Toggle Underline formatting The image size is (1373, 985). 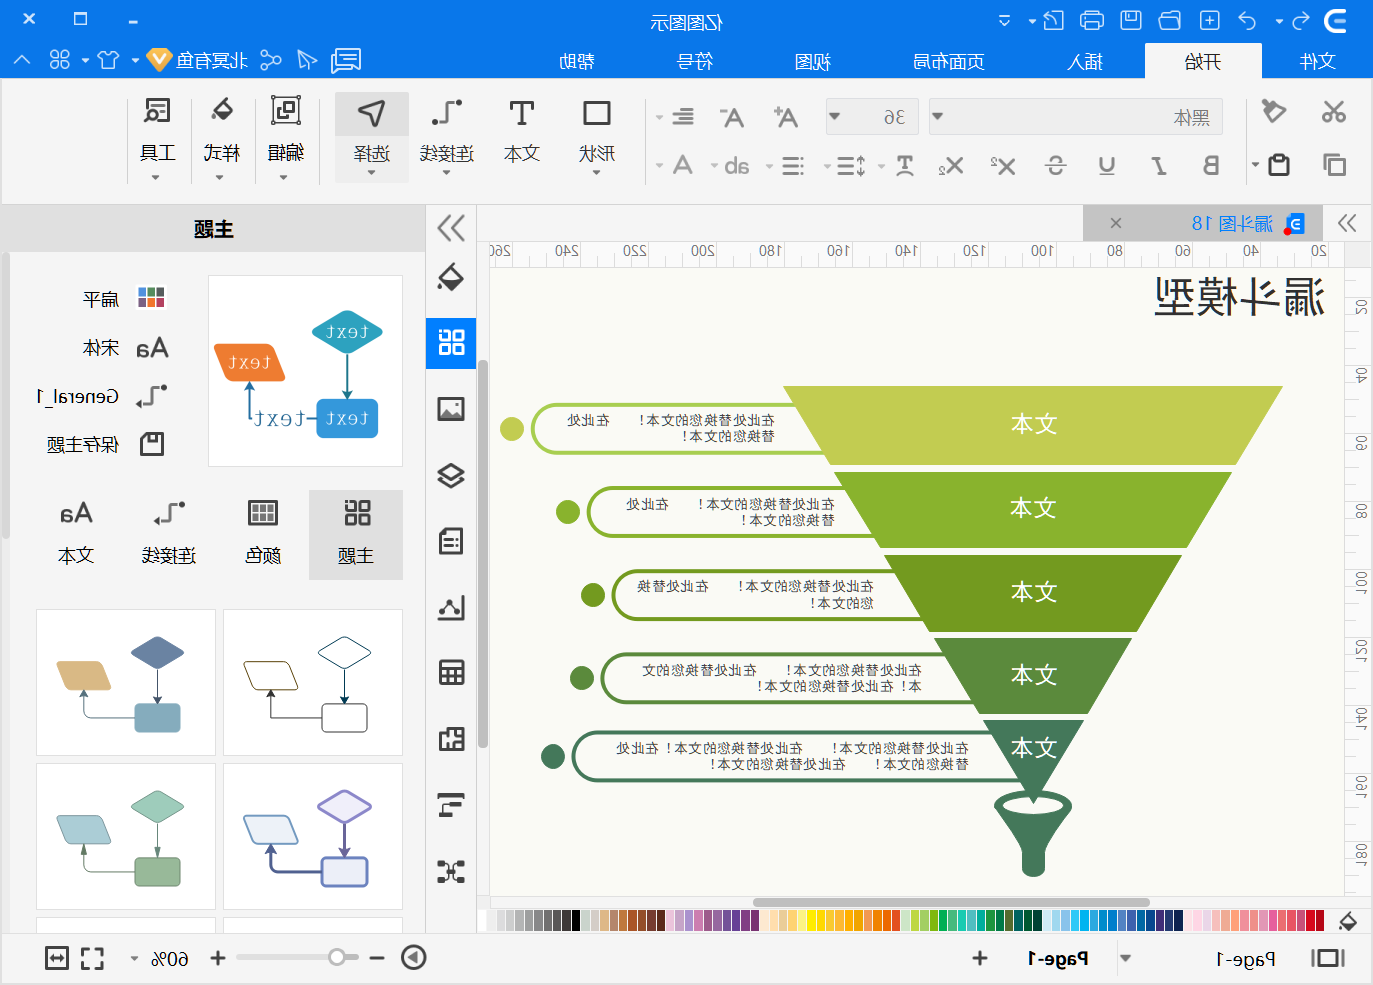click(1106, 165)
